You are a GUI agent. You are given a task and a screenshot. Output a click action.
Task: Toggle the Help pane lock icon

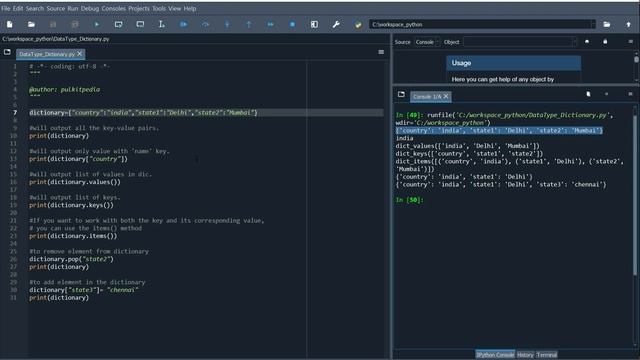pyautogui.click(x=605, y=42)
